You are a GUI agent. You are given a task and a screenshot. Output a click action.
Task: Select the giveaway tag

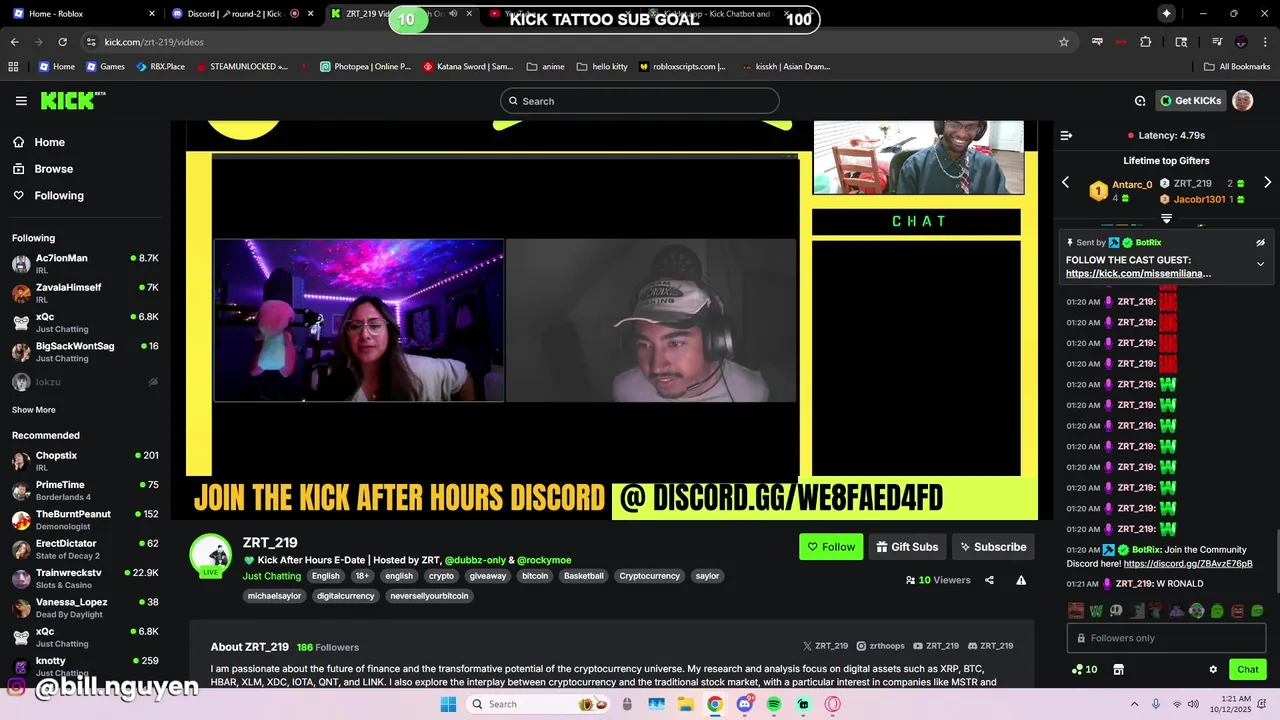coord(488,576)
